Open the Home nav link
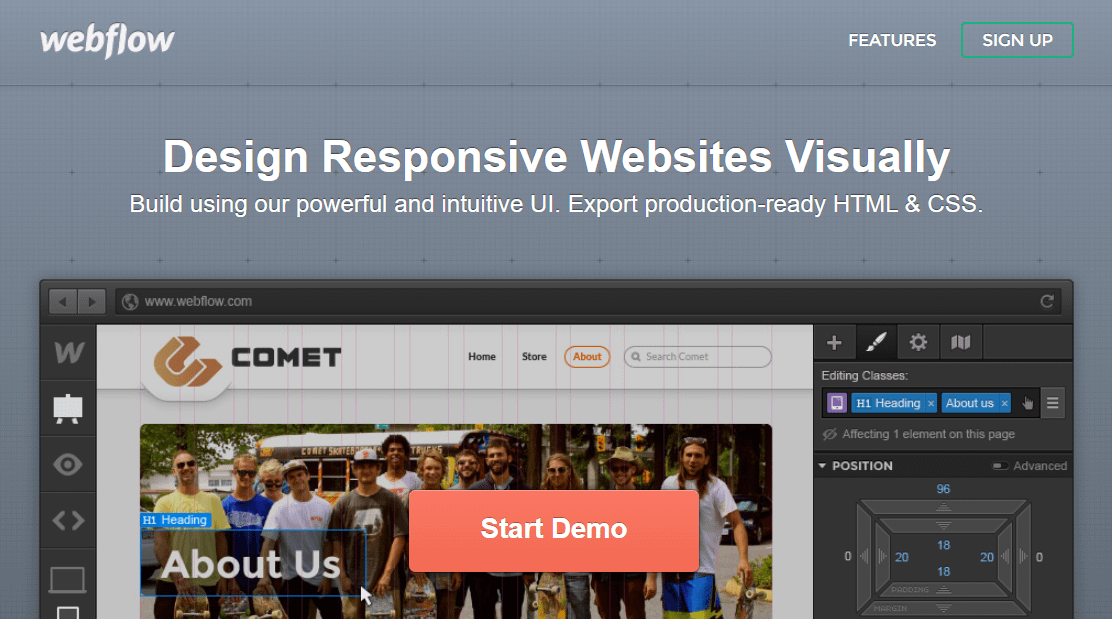 pos(482,357)
